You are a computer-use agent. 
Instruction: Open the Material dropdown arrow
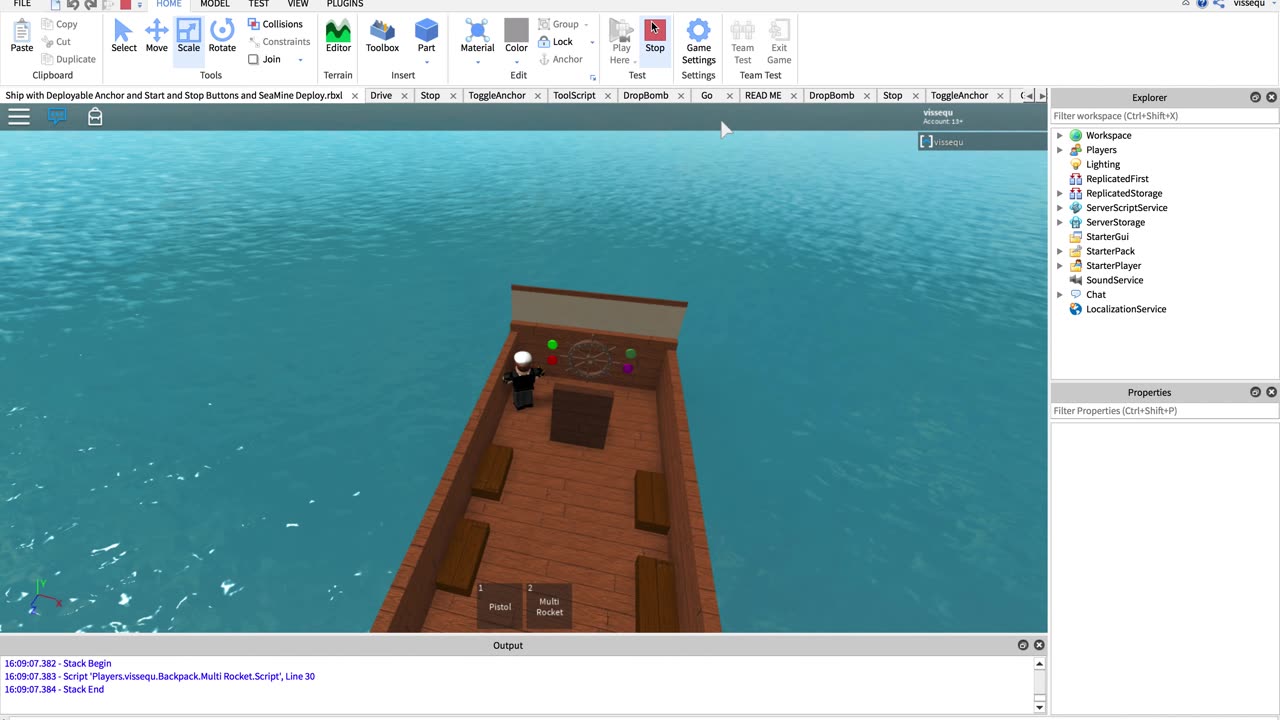tap(477, 62)
